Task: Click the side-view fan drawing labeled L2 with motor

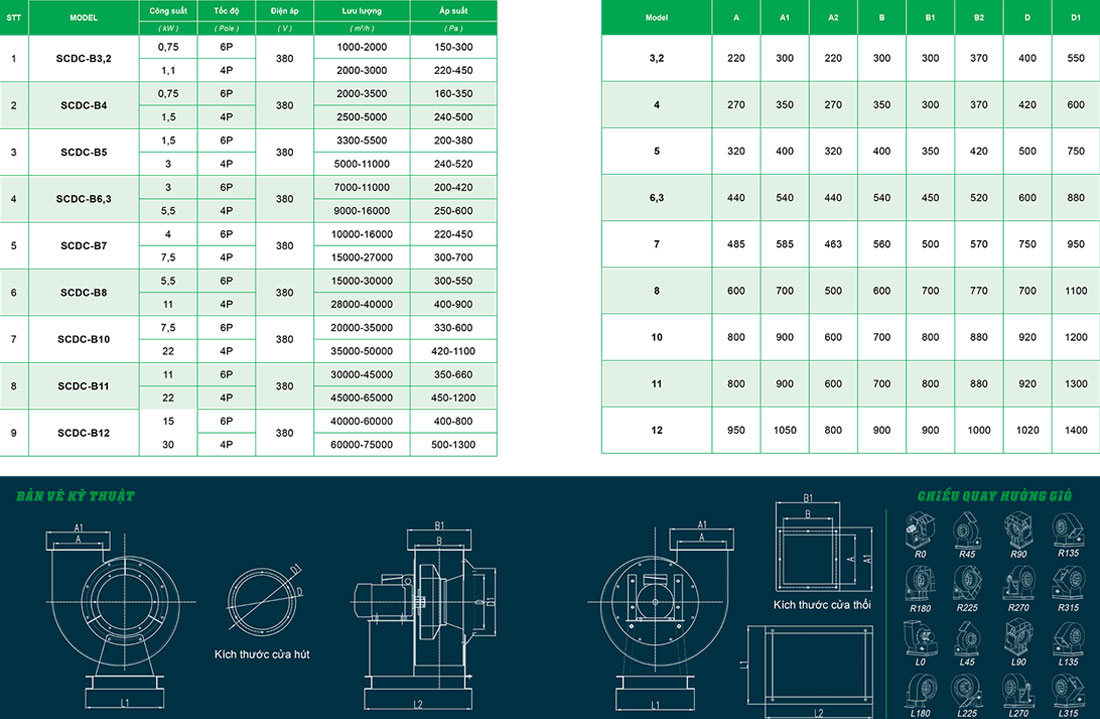Action: pyautogui.click(x=423, y=615)
